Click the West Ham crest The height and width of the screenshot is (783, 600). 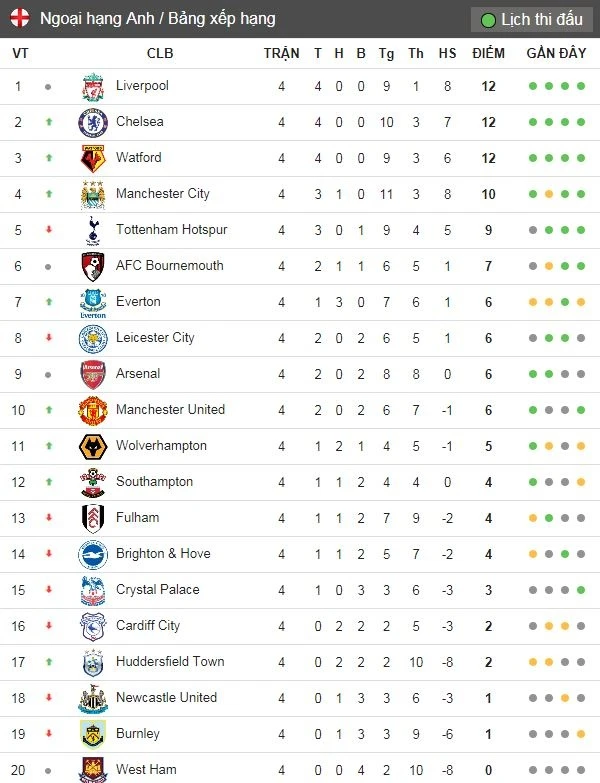coord(93,770)
